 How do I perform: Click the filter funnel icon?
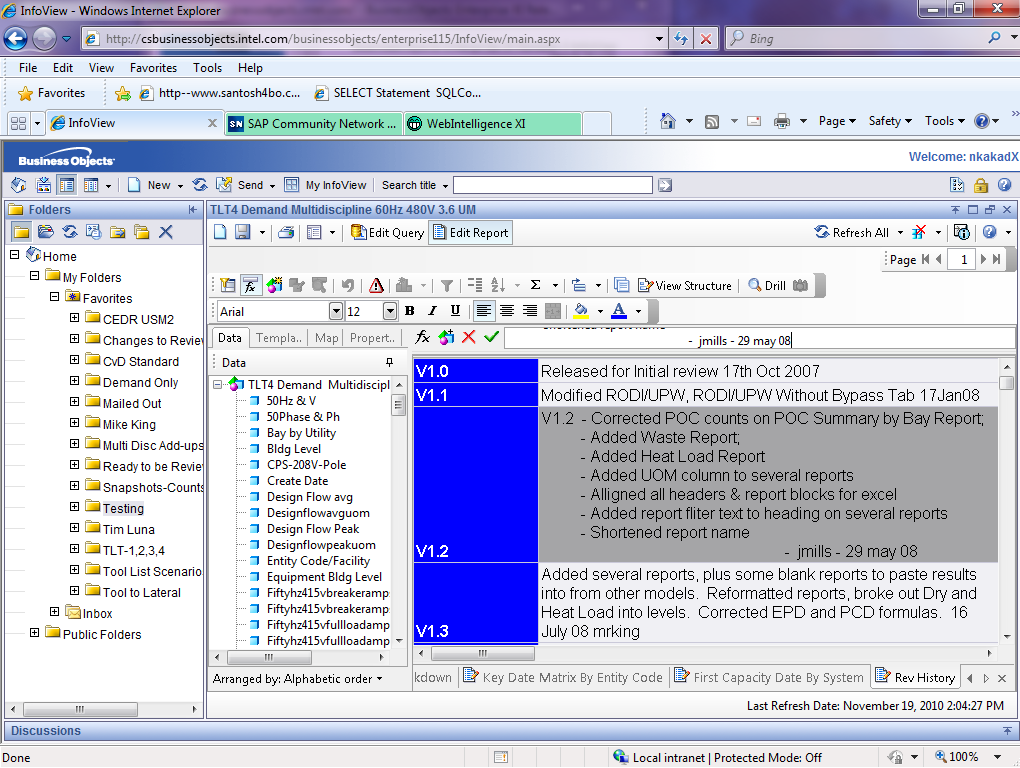tap(447, 285)
